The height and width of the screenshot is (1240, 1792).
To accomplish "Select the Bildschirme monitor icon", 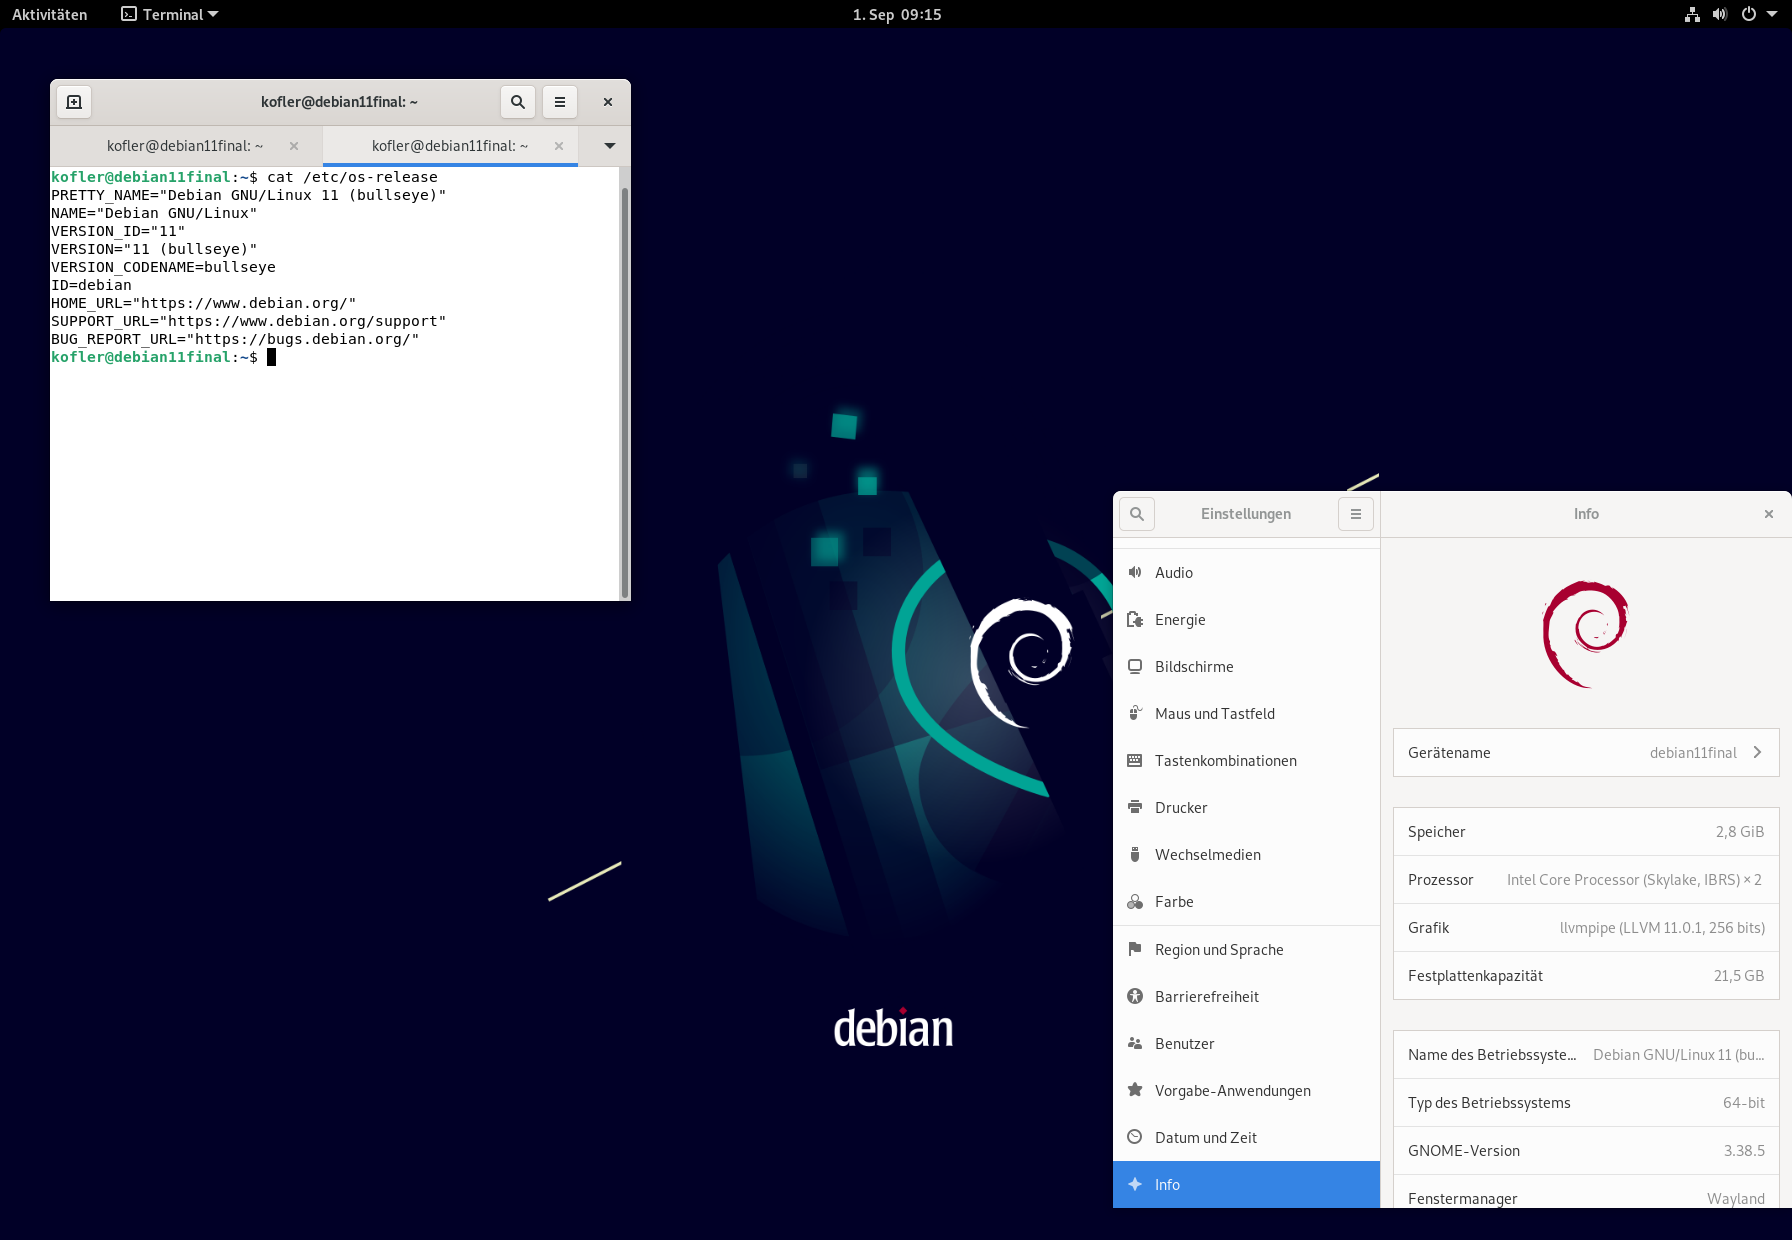I will [1135, 666].
